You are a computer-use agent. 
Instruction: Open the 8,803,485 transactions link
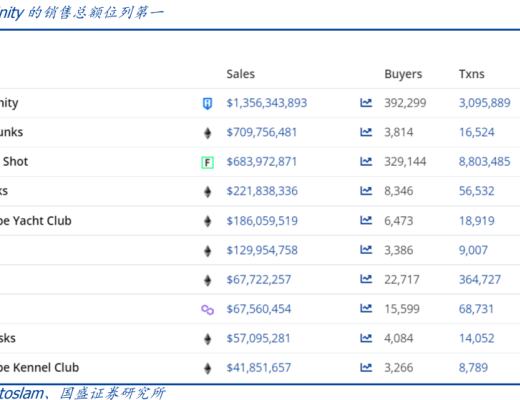tap(485, 162)
